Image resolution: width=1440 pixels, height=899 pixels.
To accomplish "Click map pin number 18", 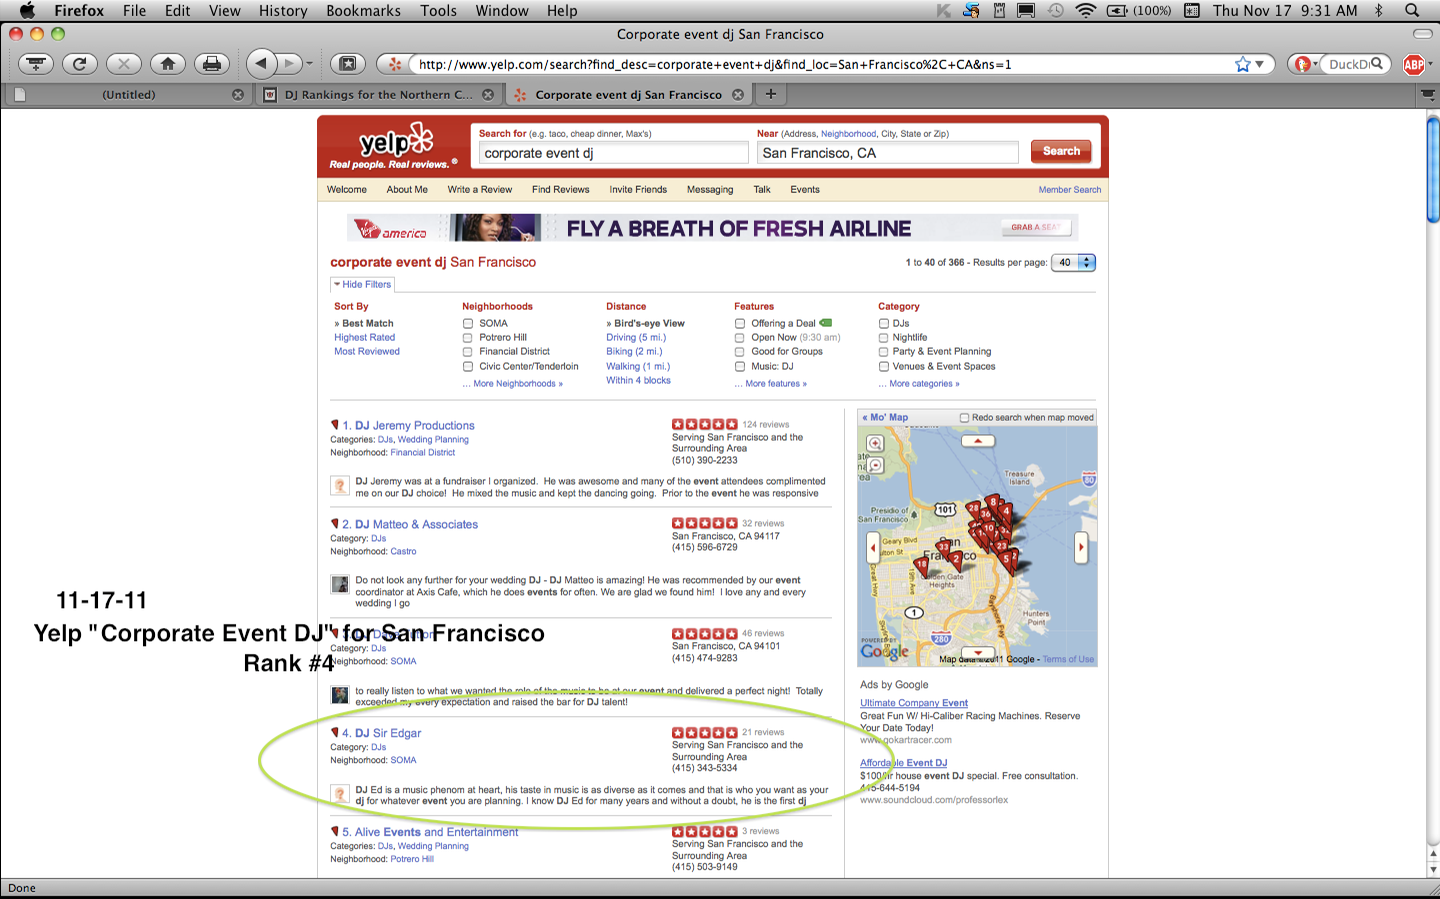I will tap(921, 566).
